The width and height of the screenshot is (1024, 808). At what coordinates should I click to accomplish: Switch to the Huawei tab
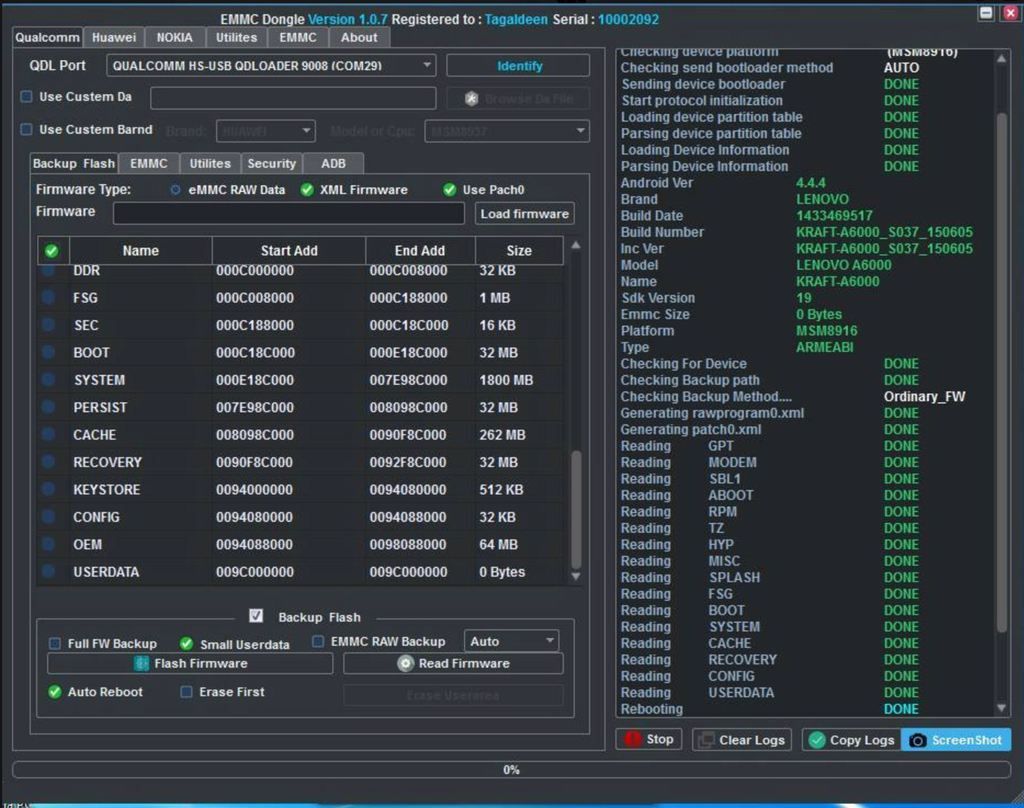114,37
